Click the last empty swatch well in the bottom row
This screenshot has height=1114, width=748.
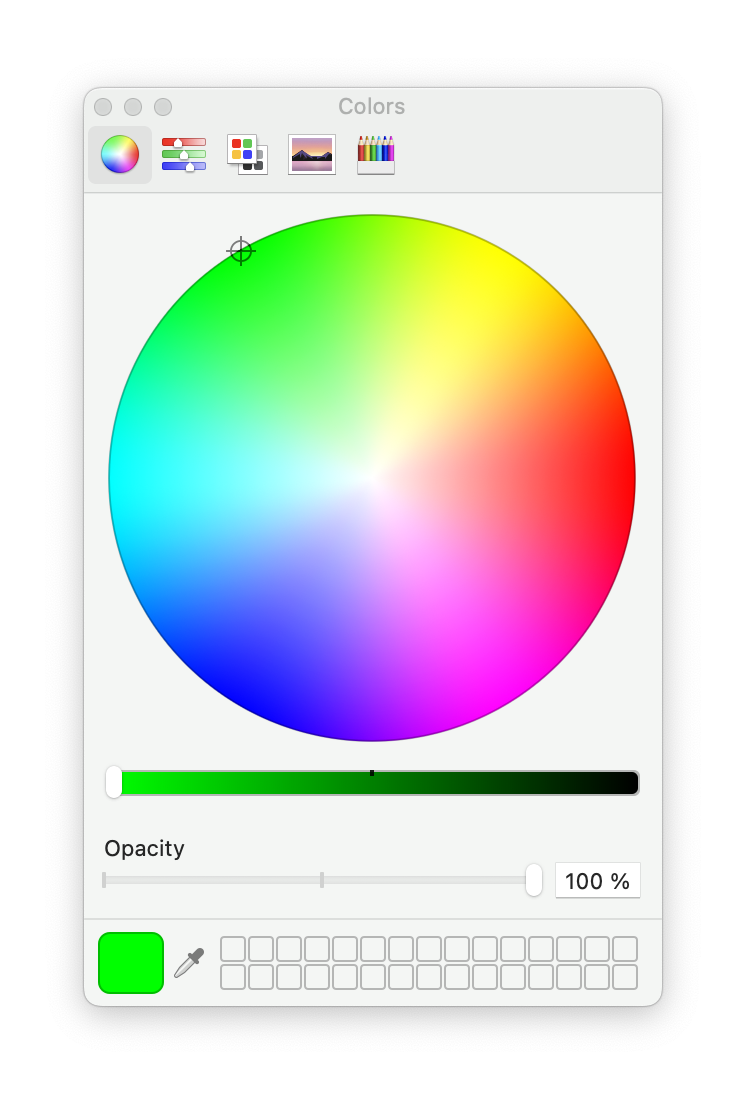(x=625, y=977)
